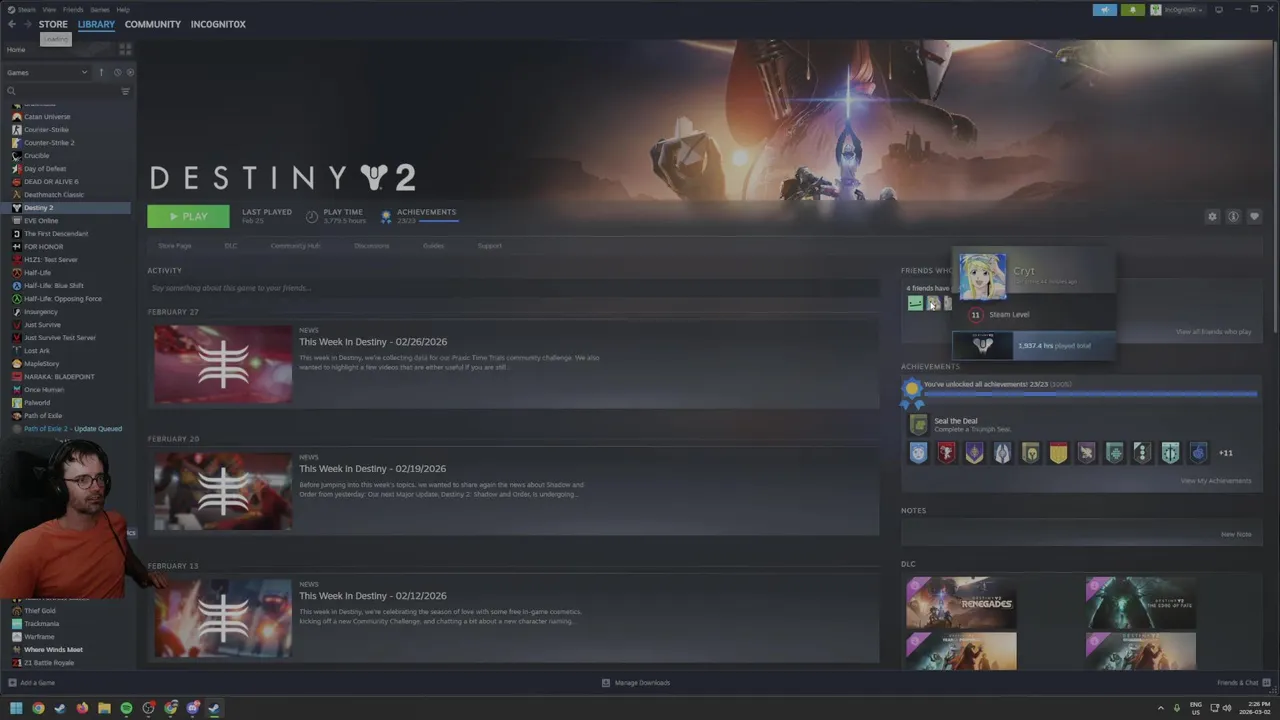Click the ready-to-play filter icon

point(130,72)
